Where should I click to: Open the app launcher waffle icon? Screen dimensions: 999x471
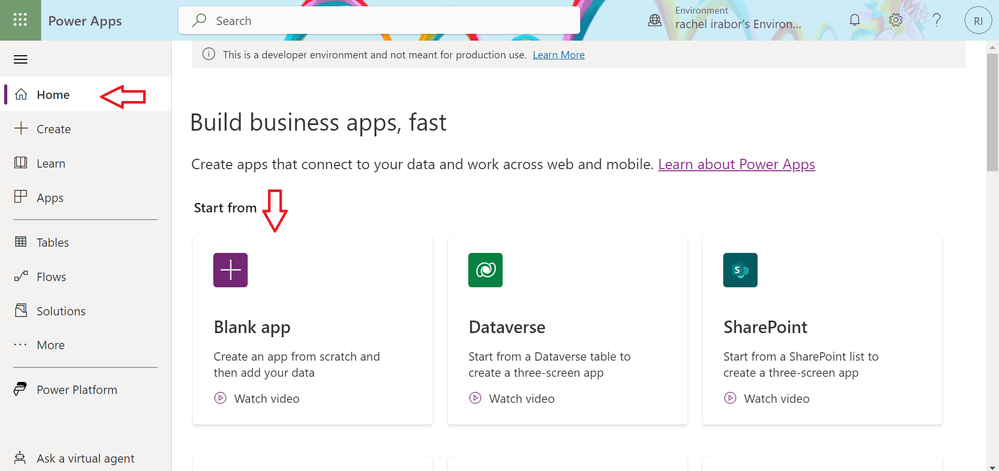20,20
